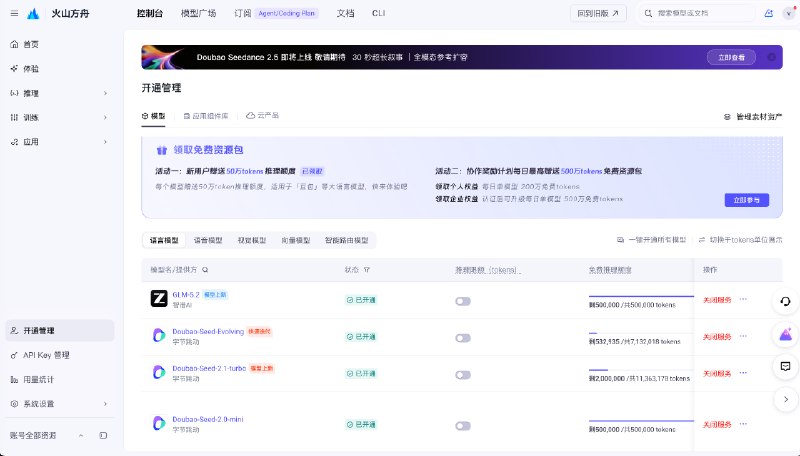Click 立即查看 on the banner

click(x=731, y=57)
